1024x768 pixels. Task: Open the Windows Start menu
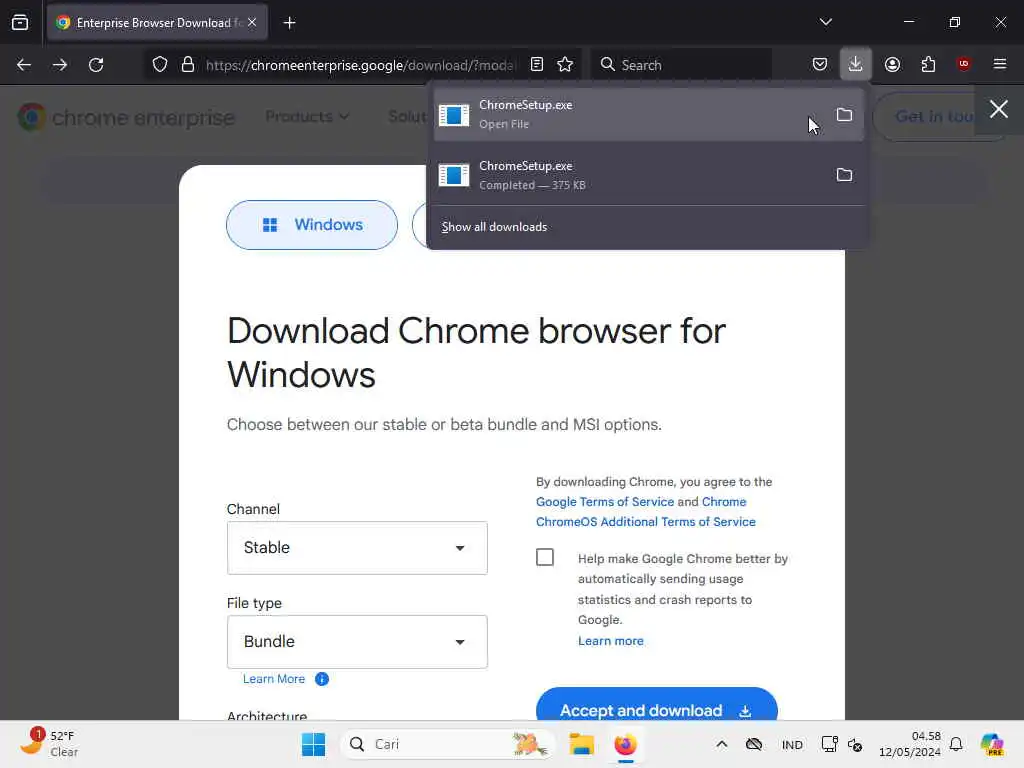click(313, 744)
